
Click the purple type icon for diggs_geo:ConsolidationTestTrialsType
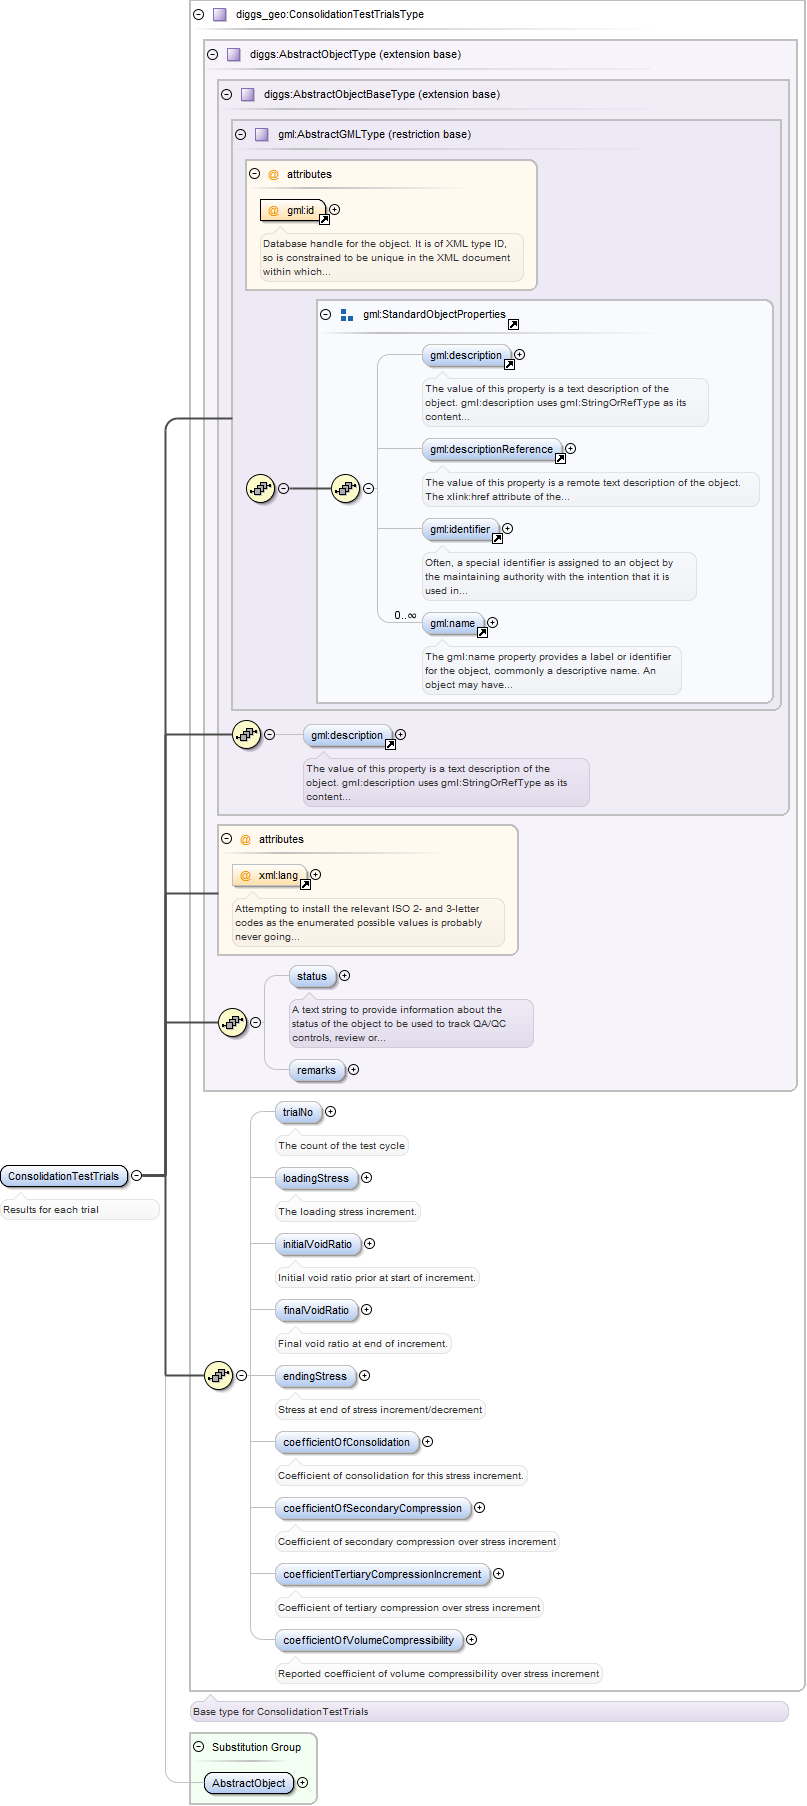click(x=219, y=15)
